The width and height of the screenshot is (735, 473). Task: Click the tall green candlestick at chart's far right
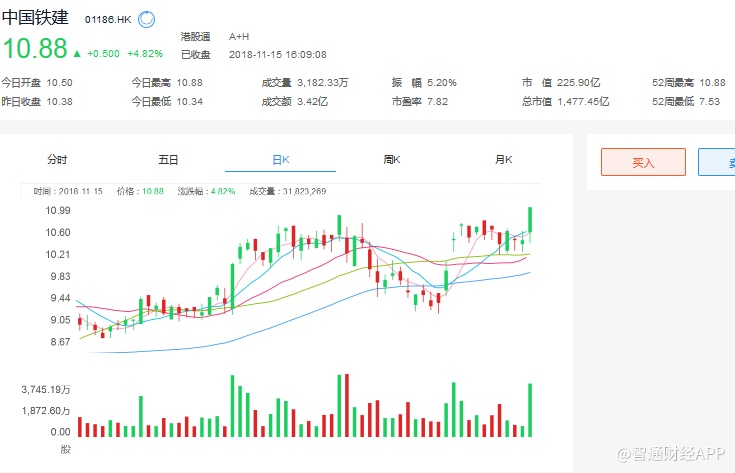(x=530, y=222)
